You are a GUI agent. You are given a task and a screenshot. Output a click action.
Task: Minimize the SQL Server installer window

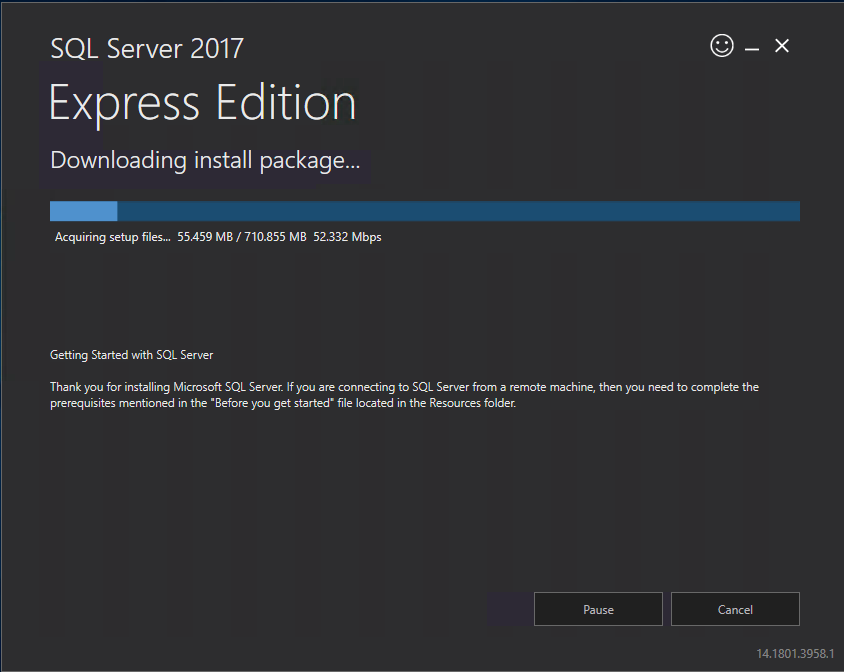coord(752,49)
